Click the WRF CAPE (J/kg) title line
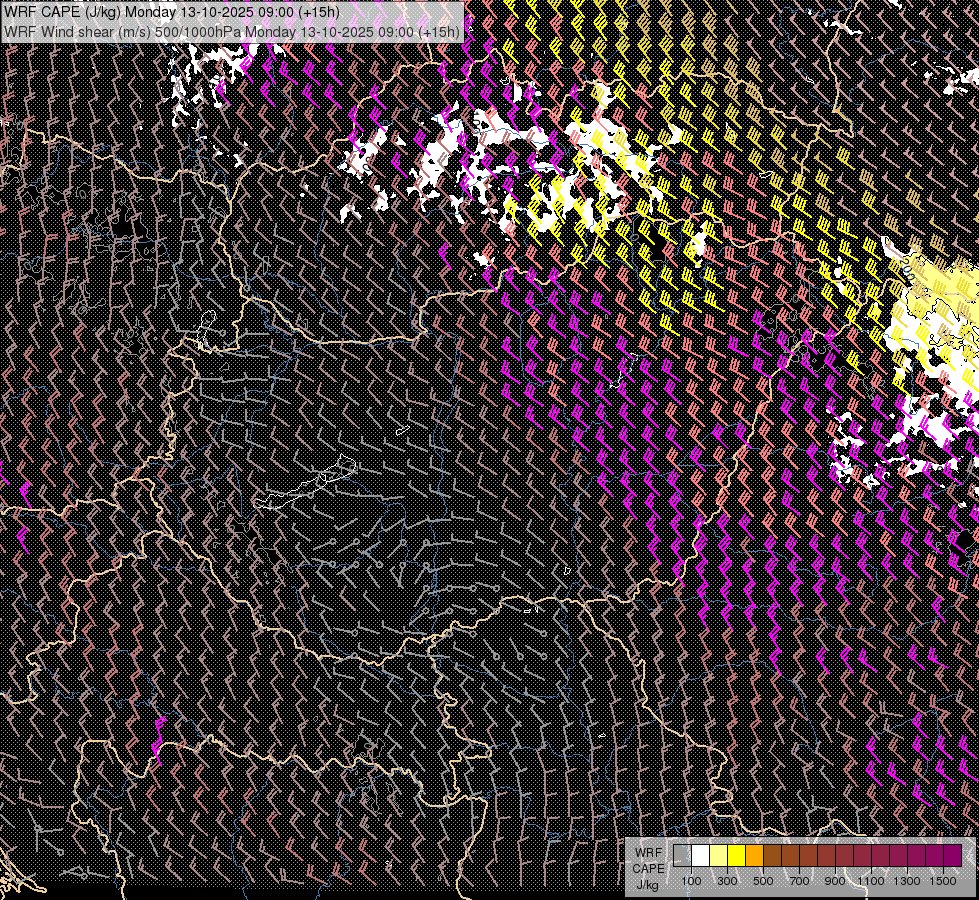Viewport: 979px width, 900px height. [171, 12]
